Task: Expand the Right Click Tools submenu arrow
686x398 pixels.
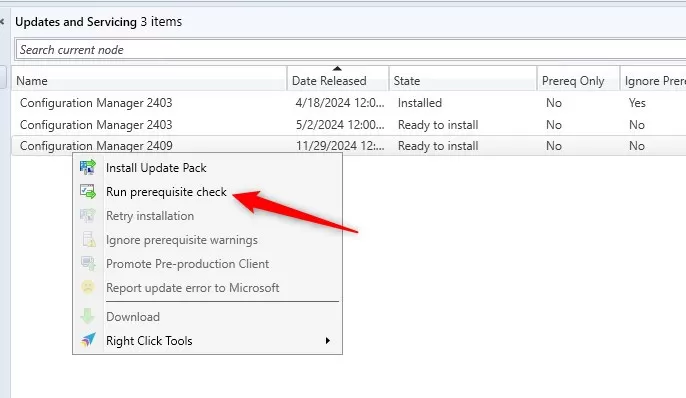Action: tap(328, 341)
